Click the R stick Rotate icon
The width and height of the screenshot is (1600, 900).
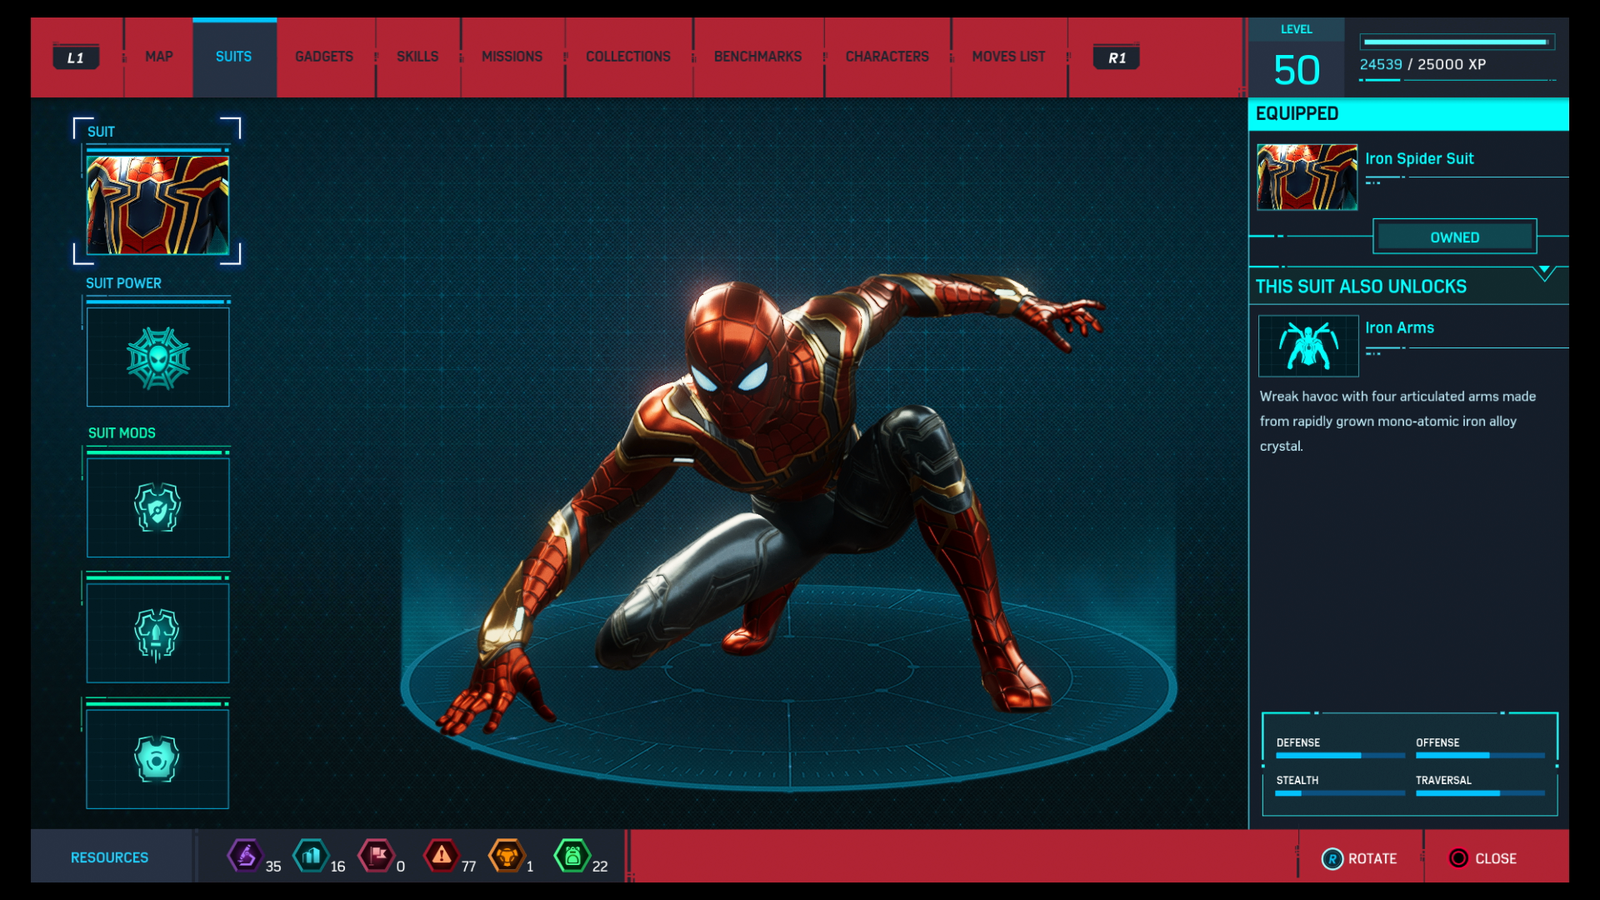(x=1332, y=859)
